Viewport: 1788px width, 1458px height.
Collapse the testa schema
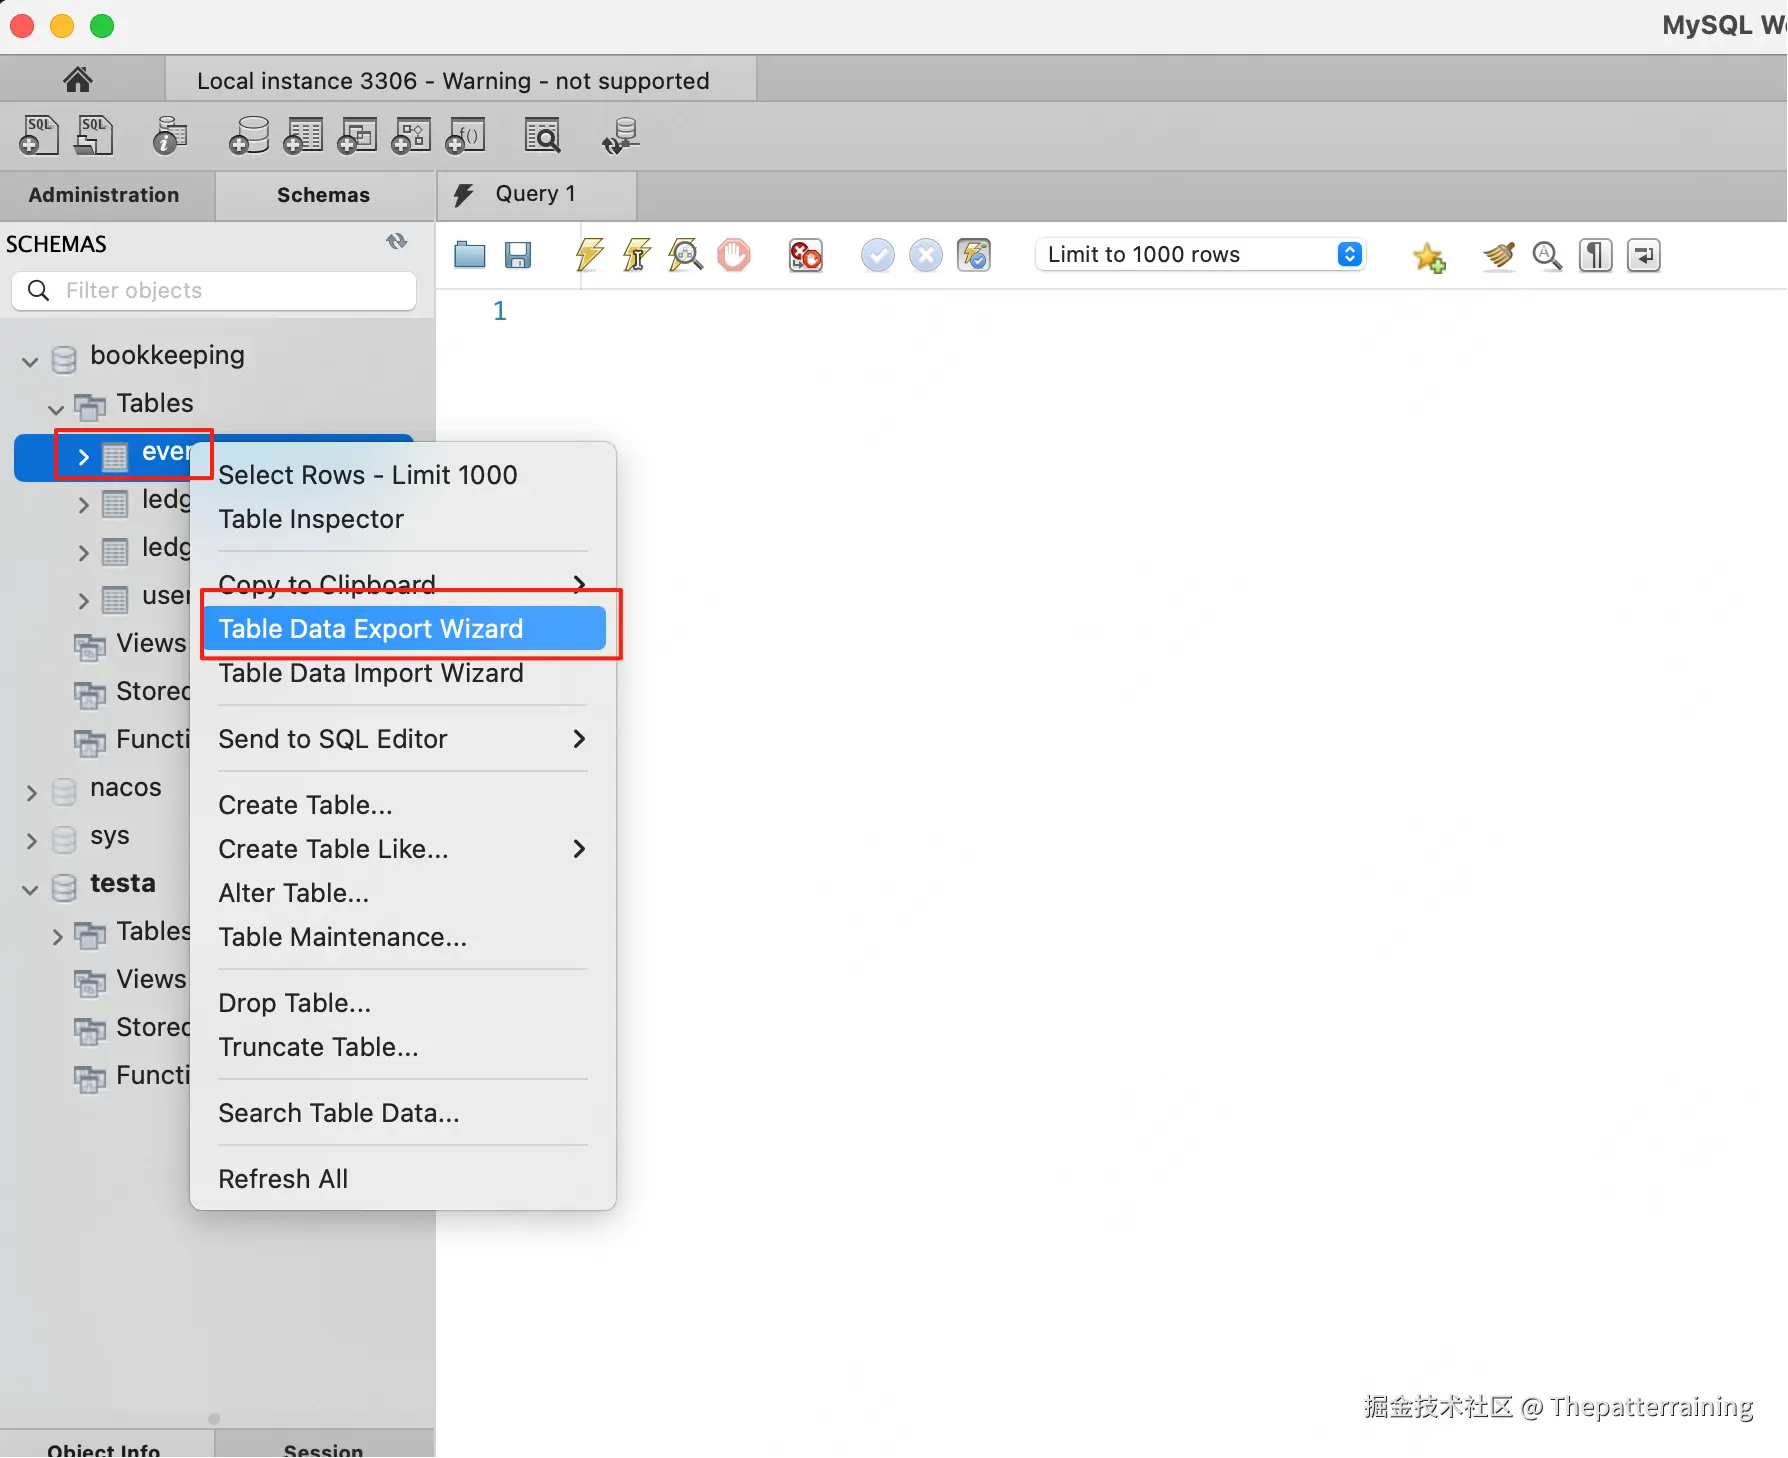pos(30,888)
